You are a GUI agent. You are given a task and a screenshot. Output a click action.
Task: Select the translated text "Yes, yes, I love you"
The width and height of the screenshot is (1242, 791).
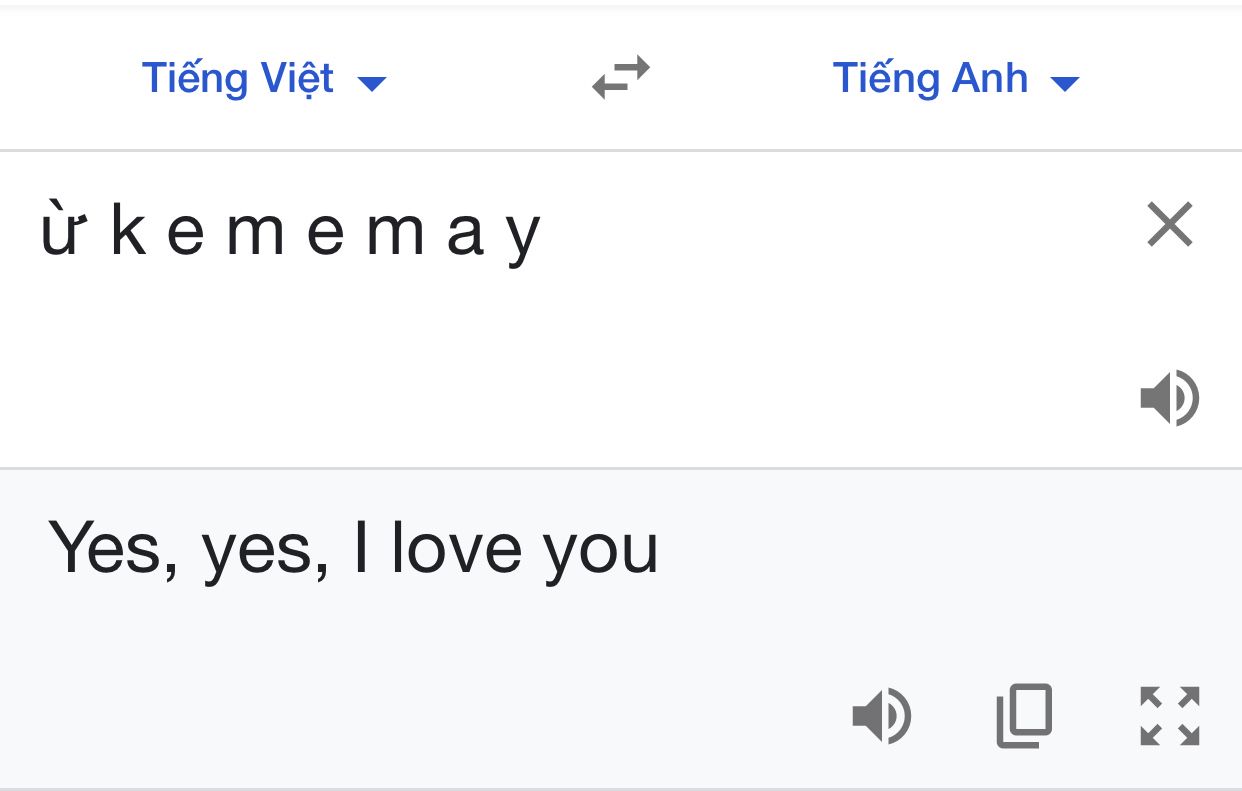pos(353,548)
